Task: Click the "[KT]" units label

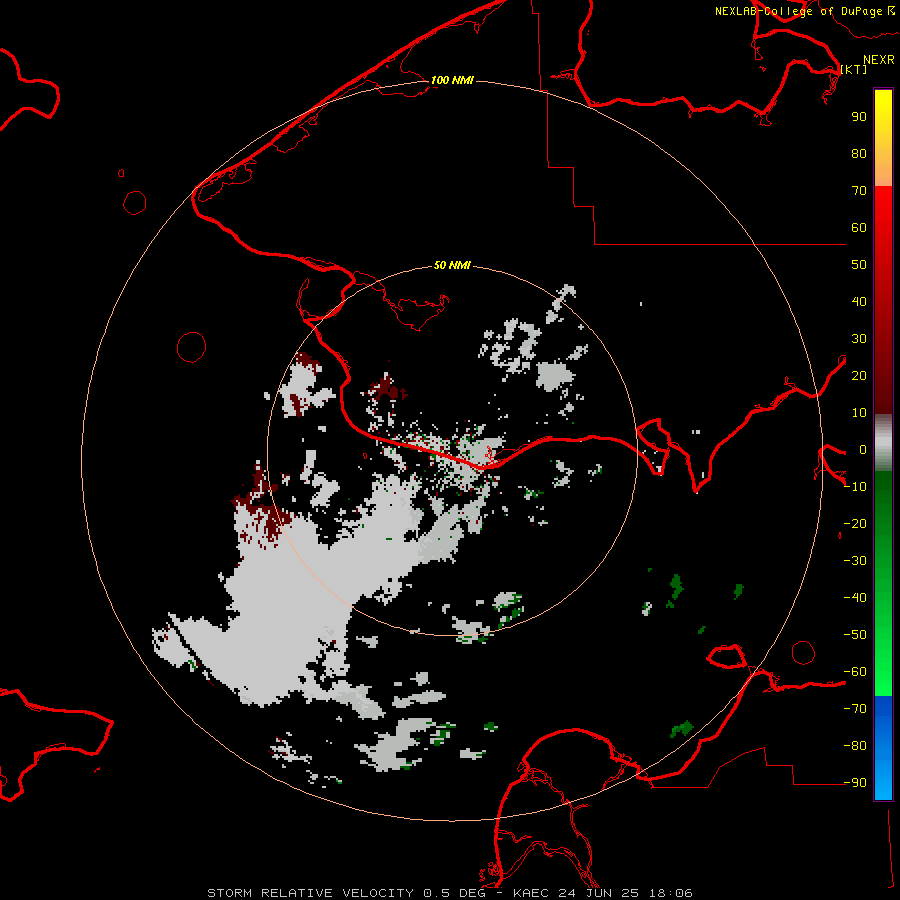Action: coord(854,69)
